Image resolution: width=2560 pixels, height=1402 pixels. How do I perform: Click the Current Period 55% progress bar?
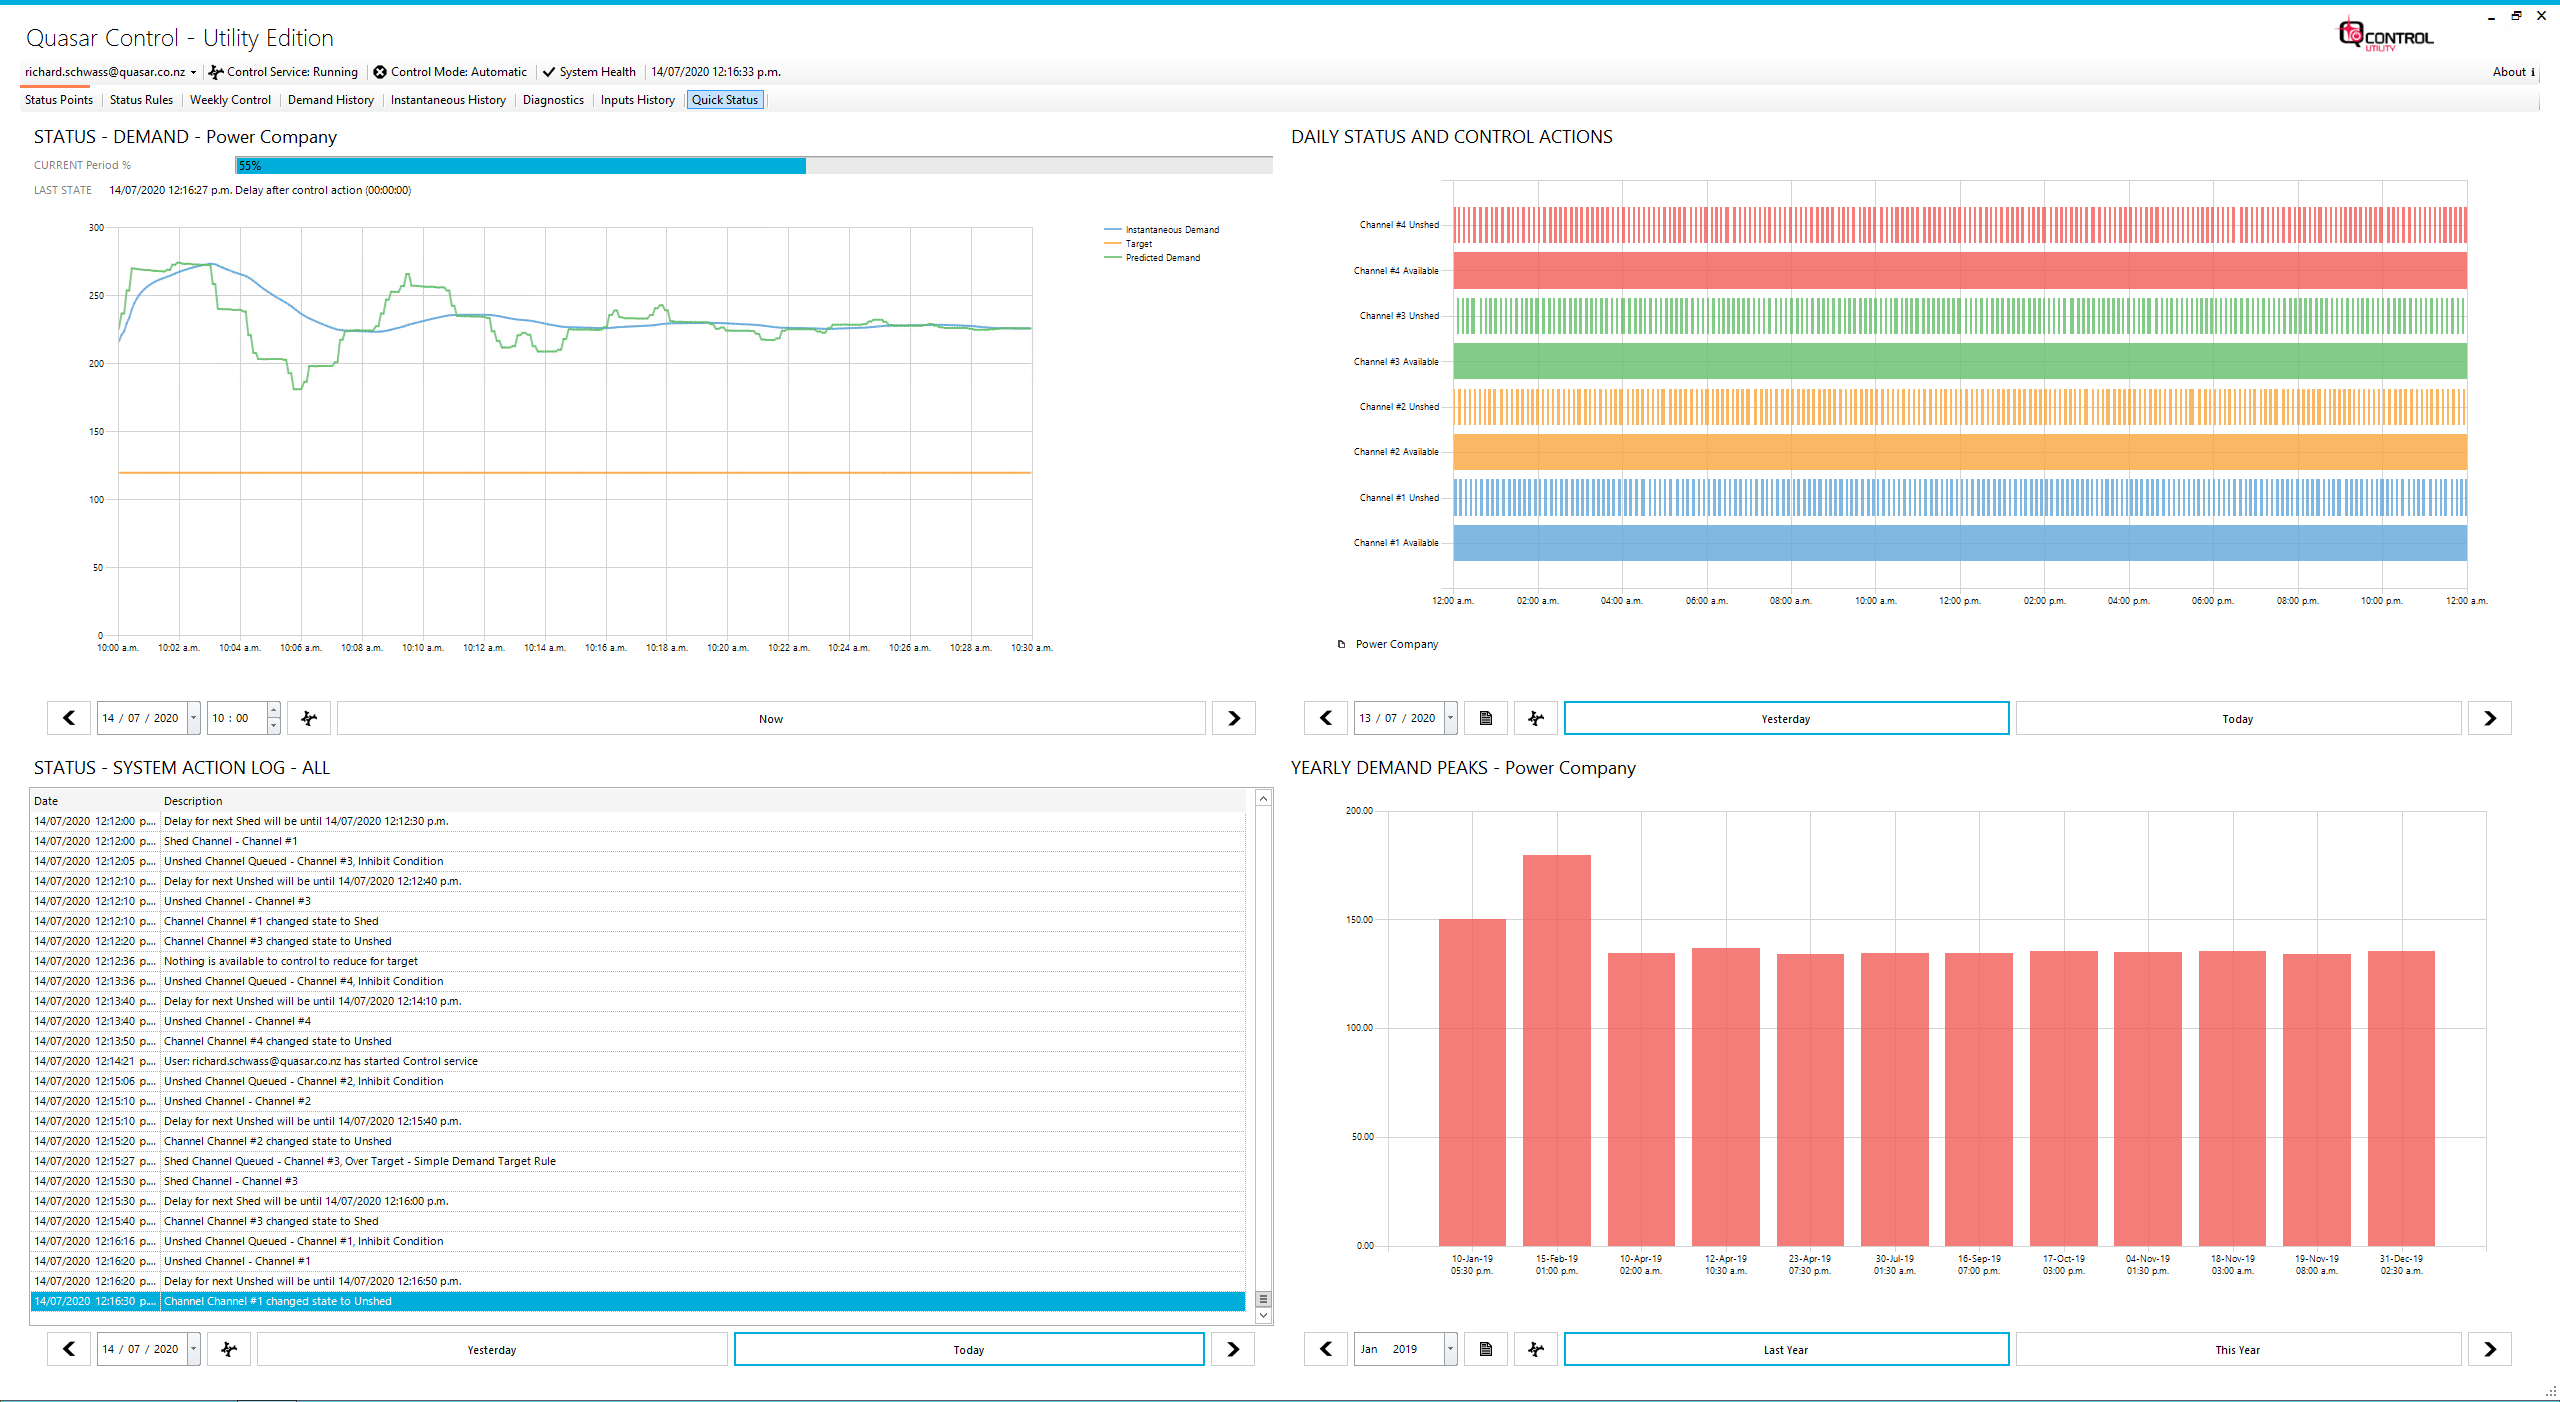click(754, 166)
